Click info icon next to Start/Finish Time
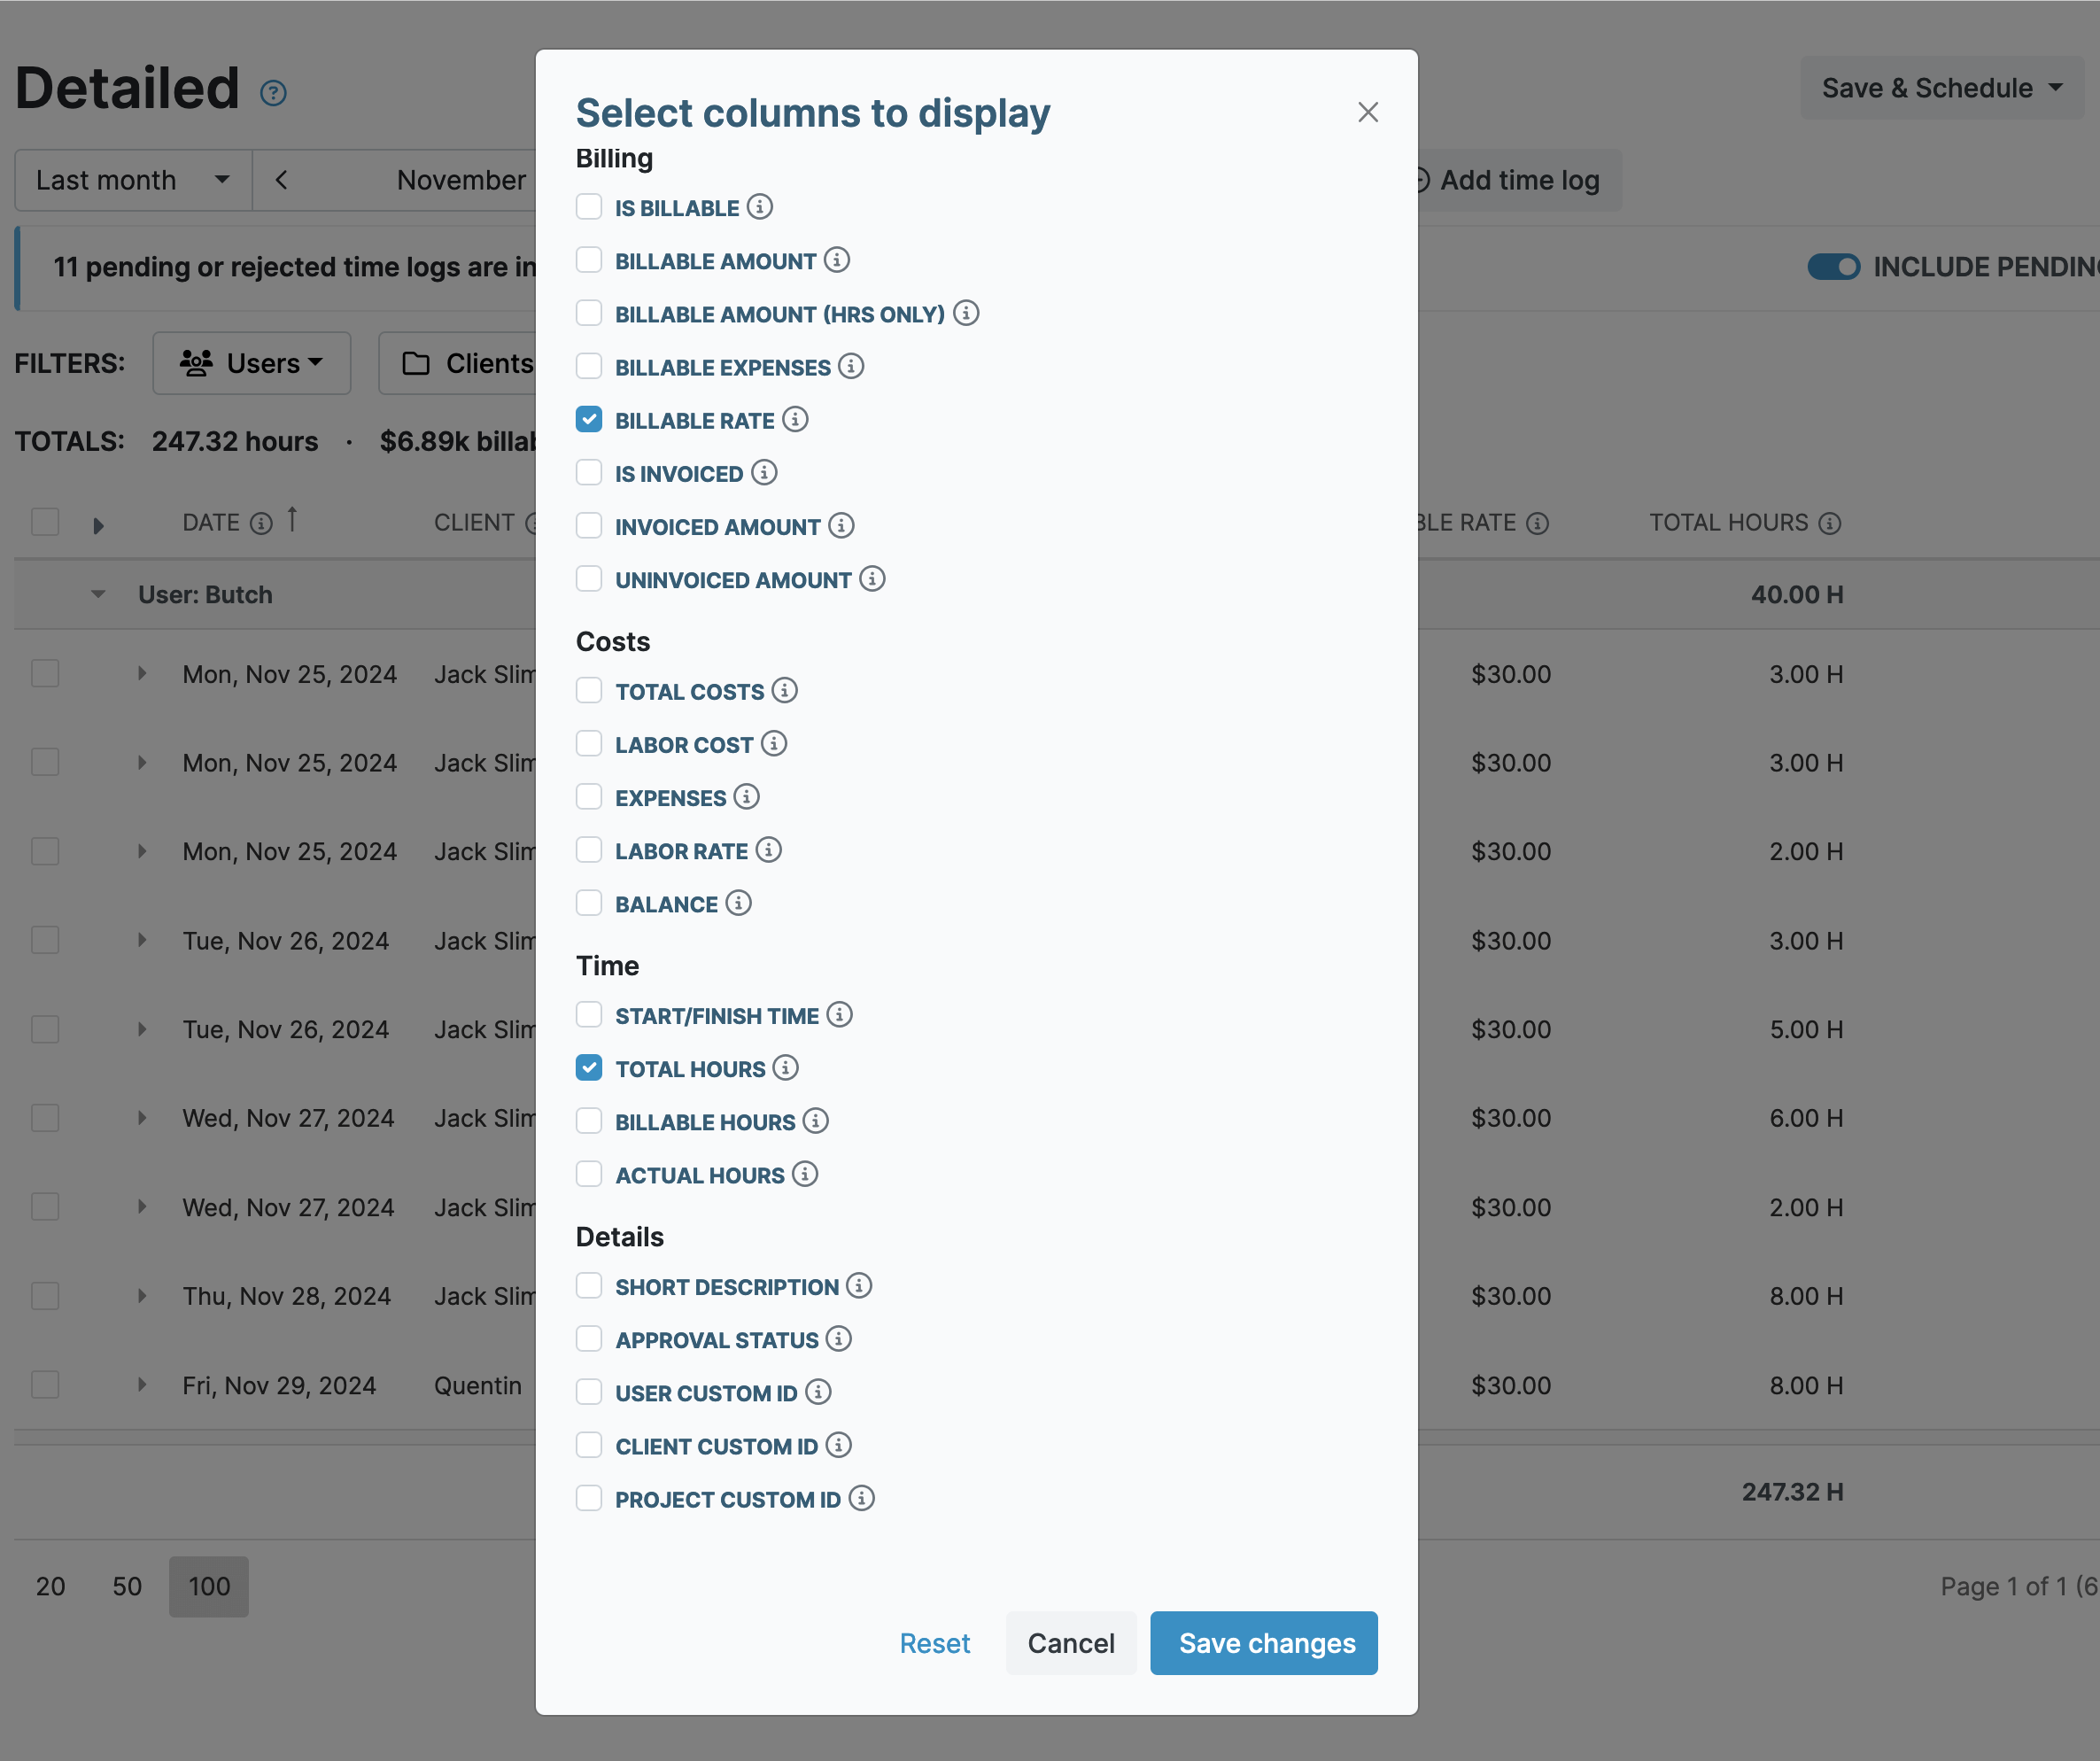The width and height of the screenshot is (2100, 1761). (x=840, y=1015)
